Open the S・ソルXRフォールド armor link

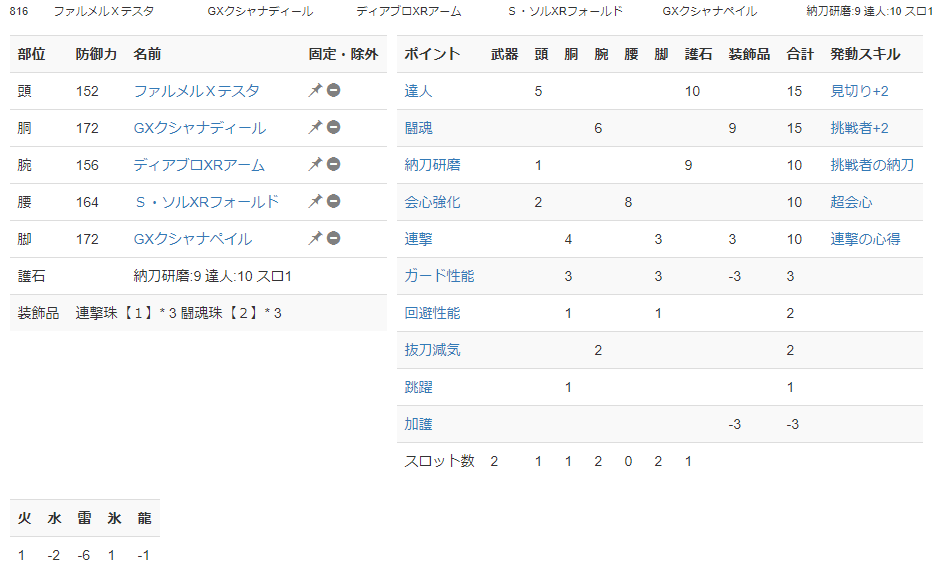point(206,202)
